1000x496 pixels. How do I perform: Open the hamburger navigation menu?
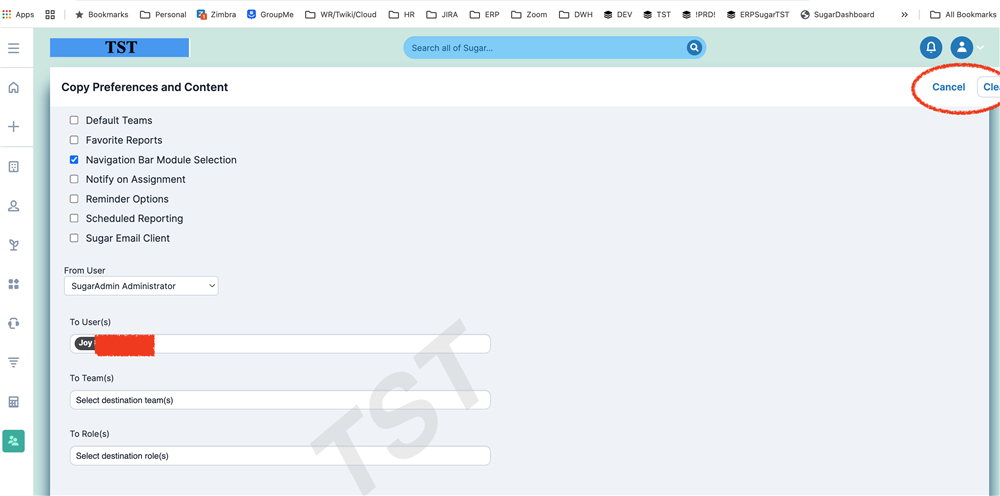(x=14, y=48)
